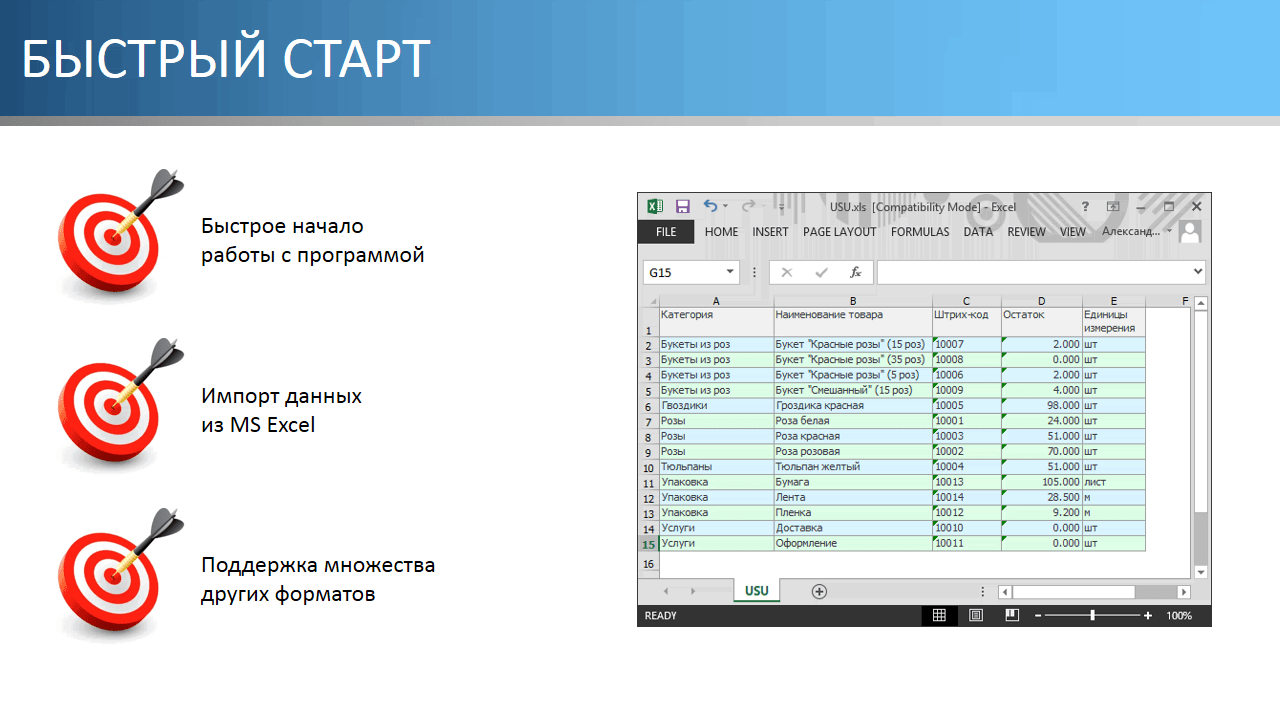
Task: Click header cell Наименование товара
Action: 853,322
